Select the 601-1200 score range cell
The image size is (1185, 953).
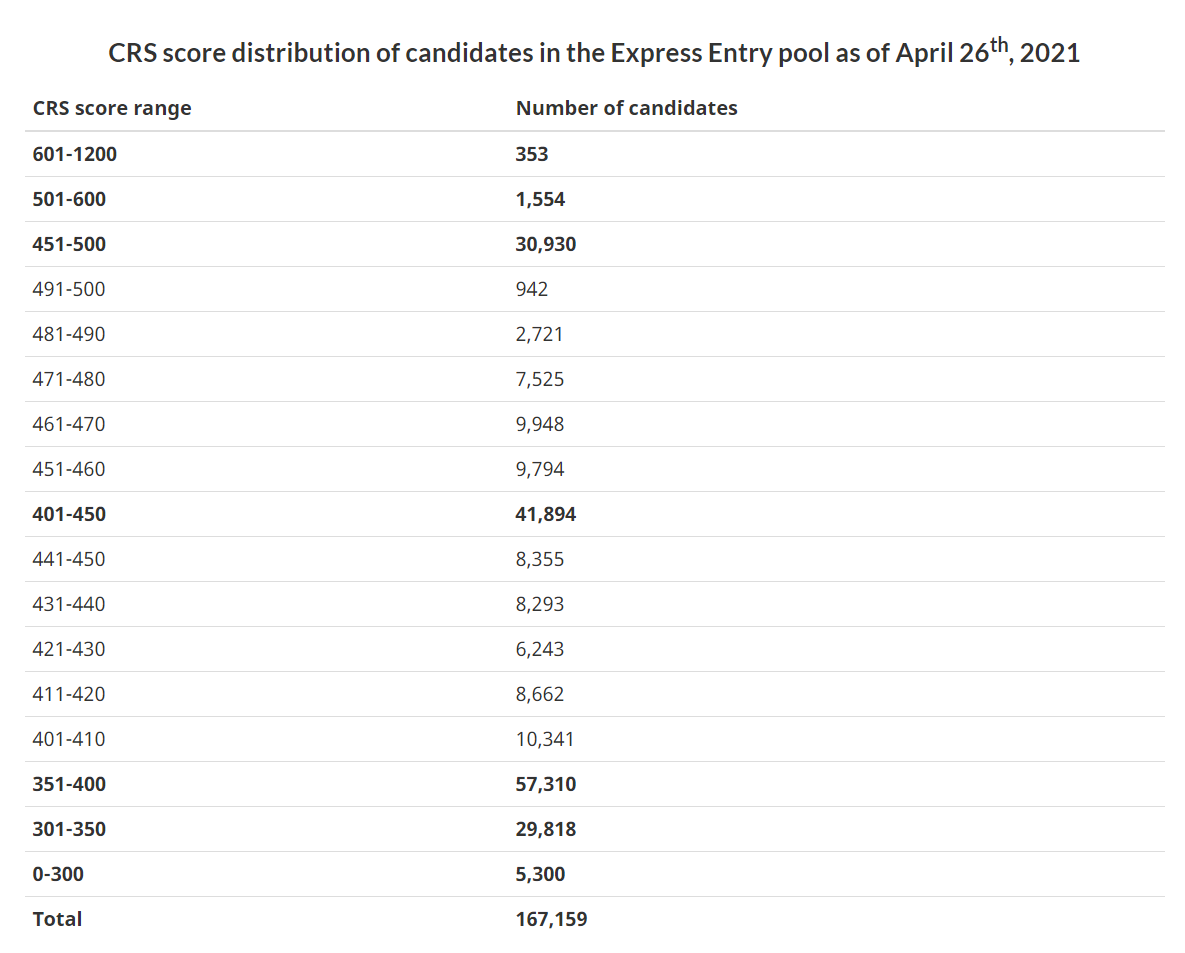coord(82,154)
